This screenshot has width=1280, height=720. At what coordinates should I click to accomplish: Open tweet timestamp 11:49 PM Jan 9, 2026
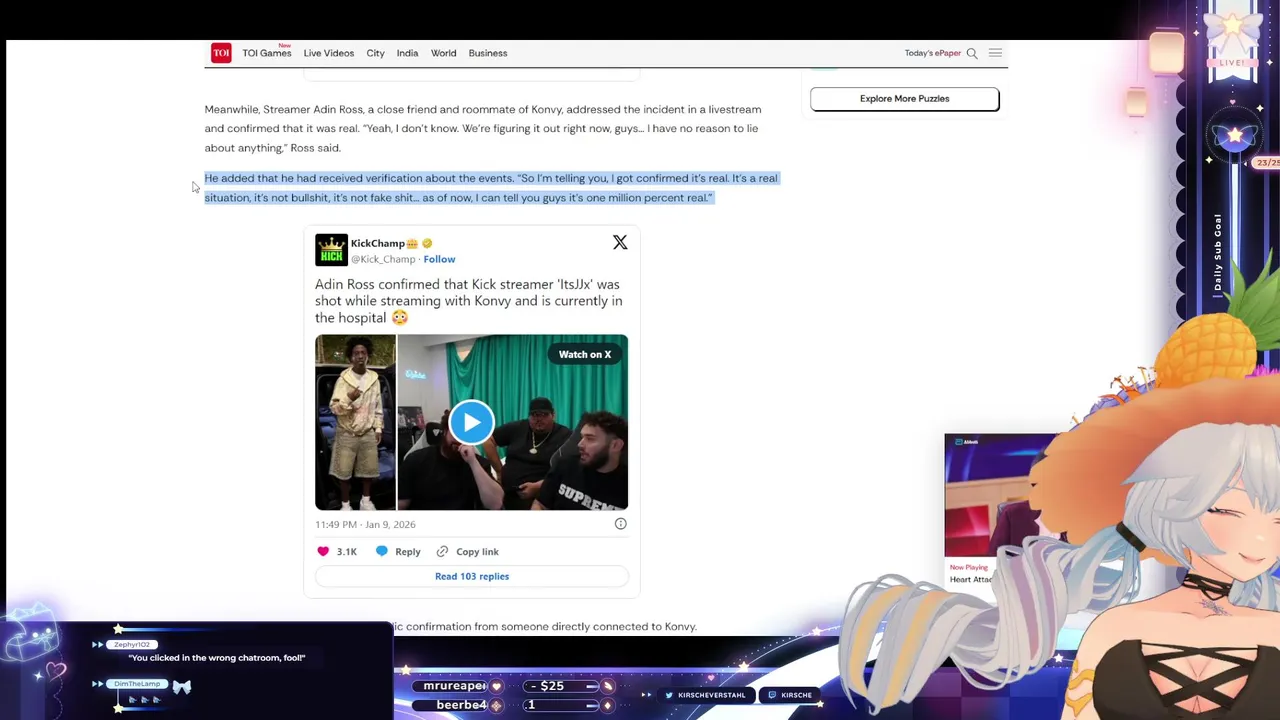[x=365, y=524]
